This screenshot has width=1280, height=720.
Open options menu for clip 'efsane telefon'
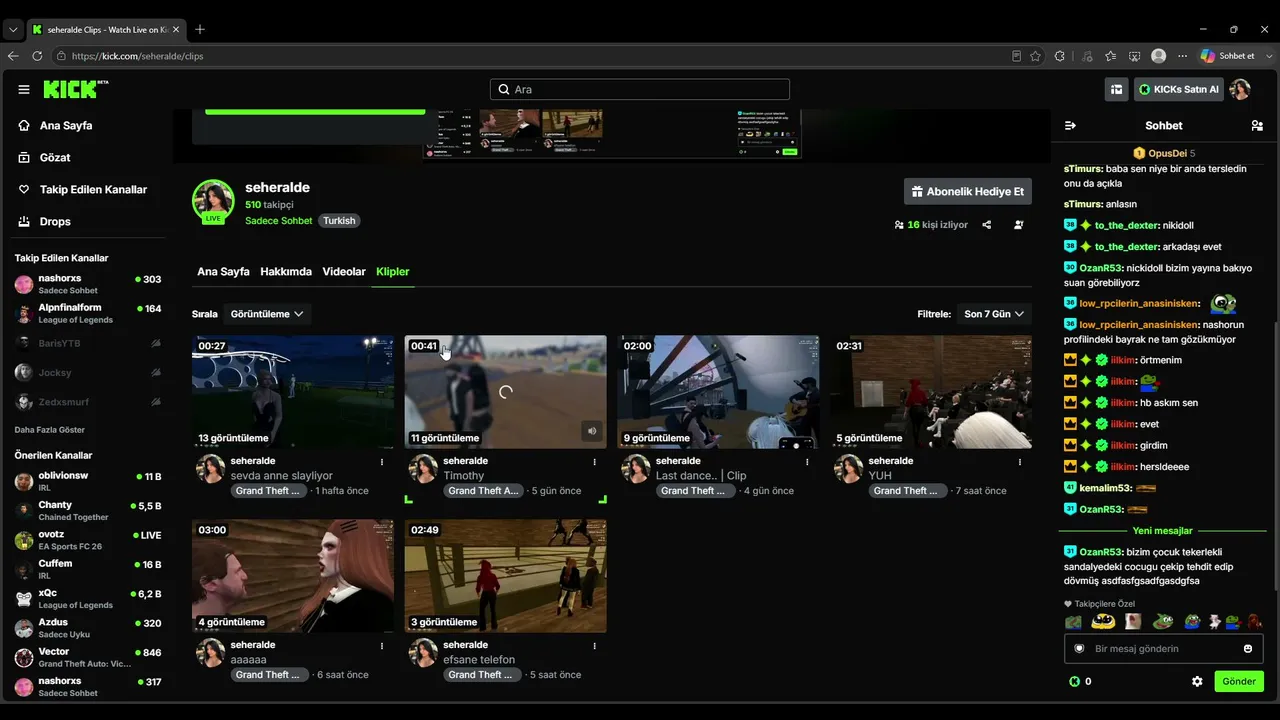(595, 646)
